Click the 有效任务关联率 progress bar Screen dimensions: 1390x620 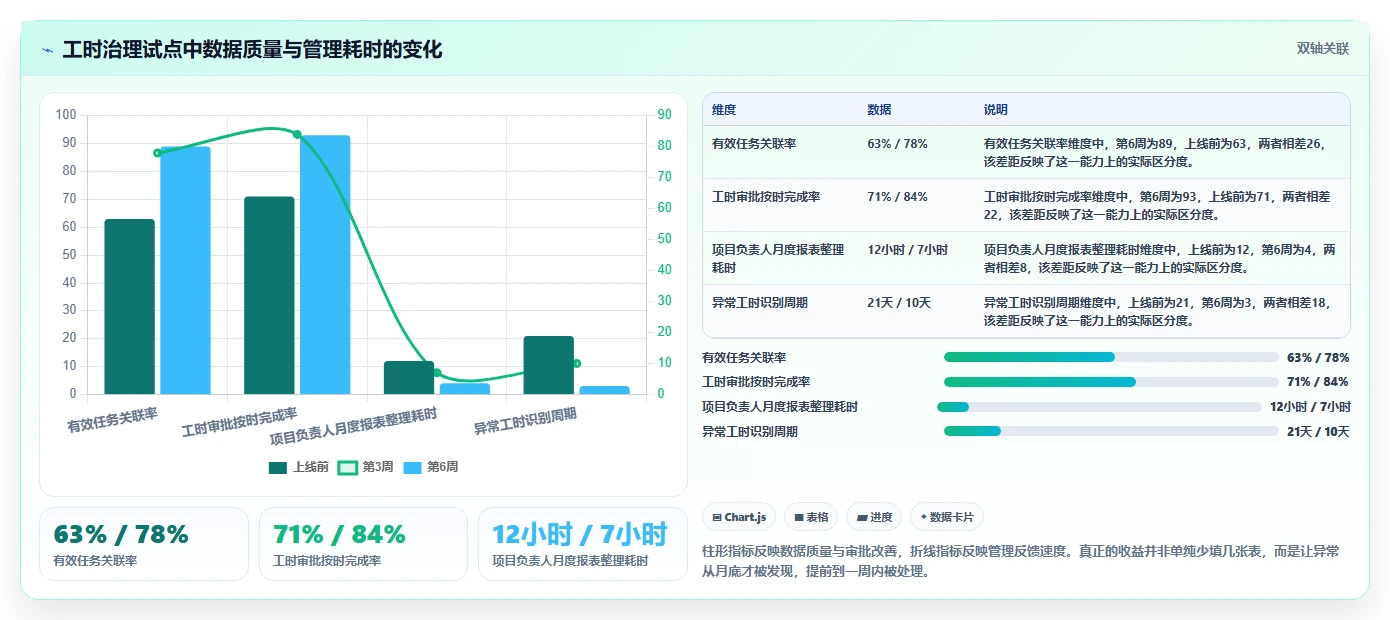[x=1111, y=357]
